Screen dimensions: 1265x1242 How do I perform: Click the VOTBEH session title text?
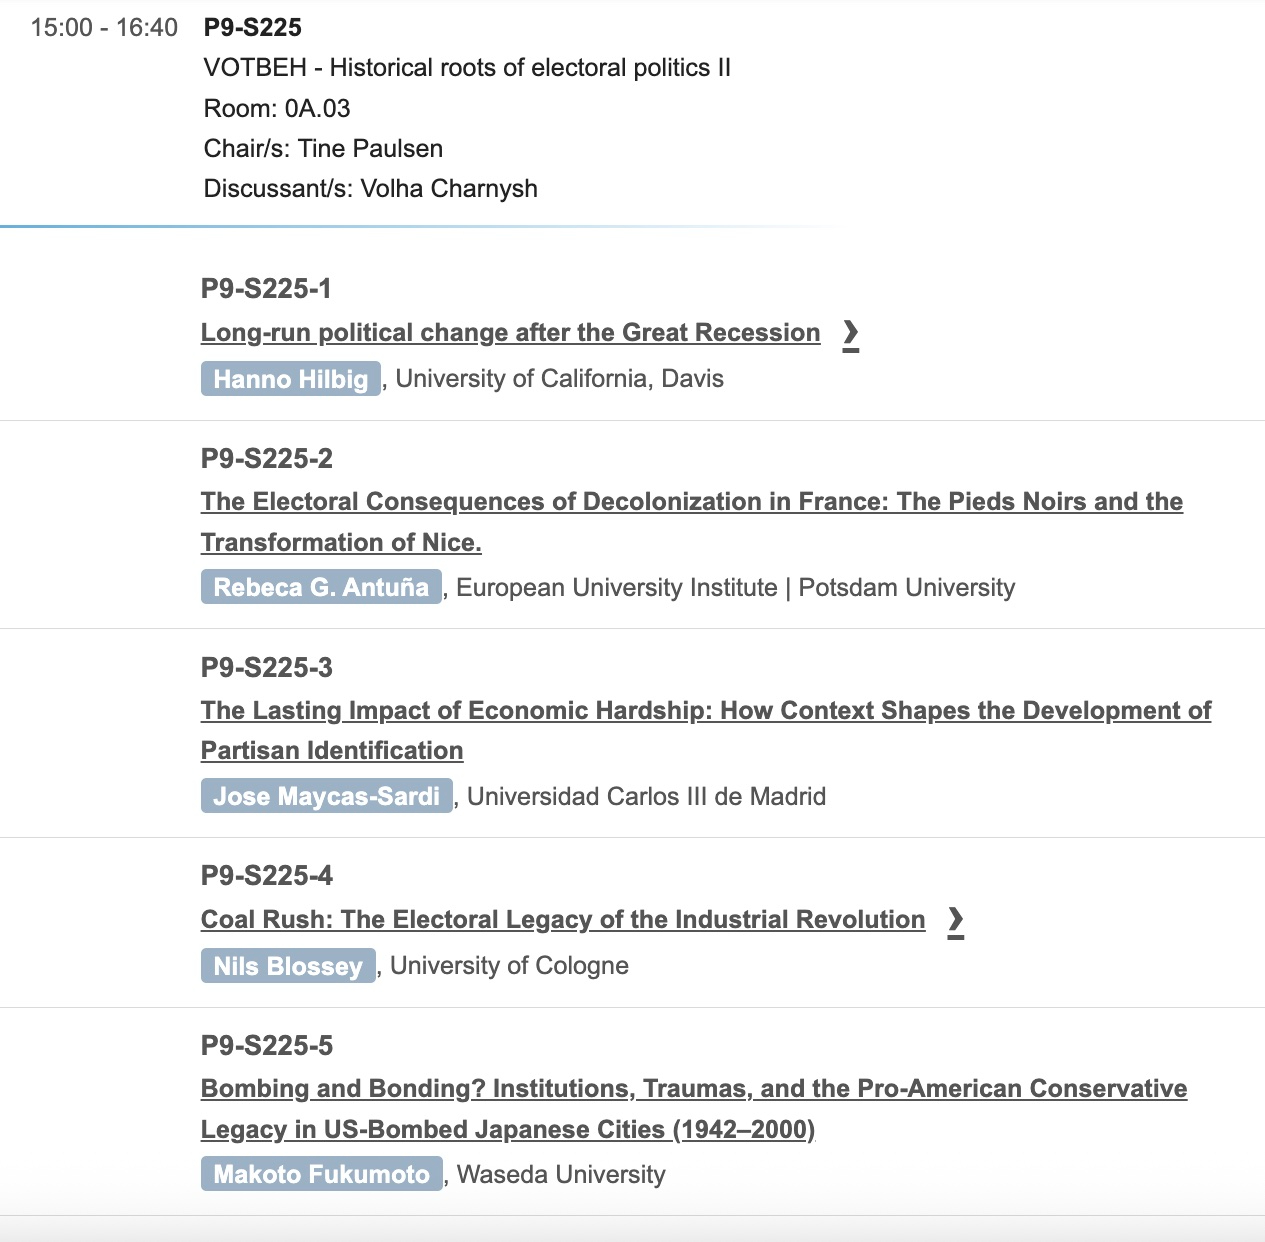point(467,68)
